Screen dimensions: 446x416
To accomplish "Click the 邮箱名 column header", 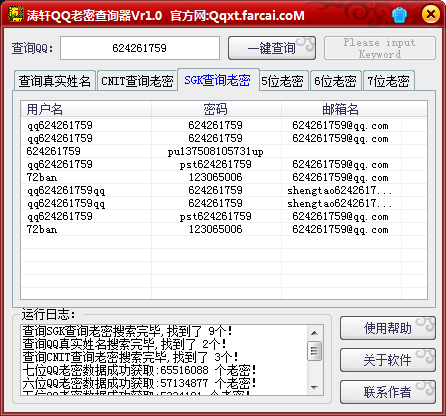I will click(x=341, y=109).
